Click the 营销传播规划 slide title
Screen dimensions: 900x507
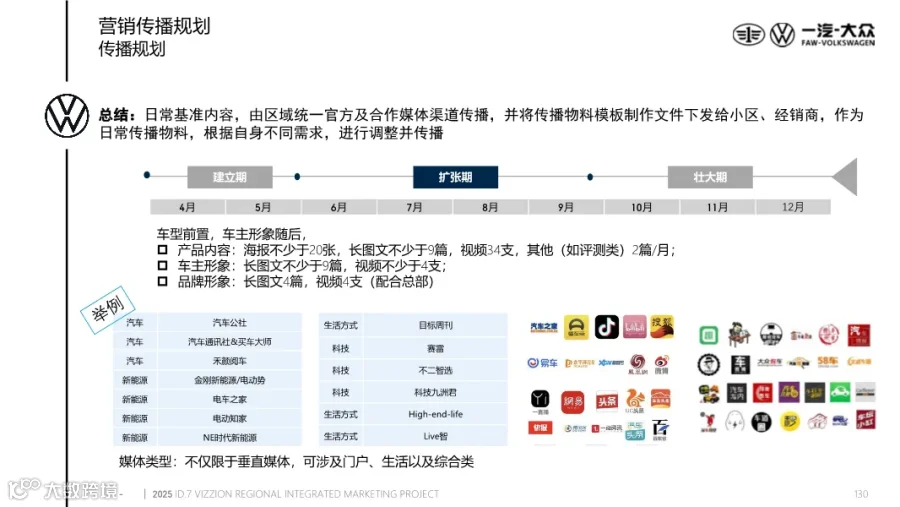[154, 26]
